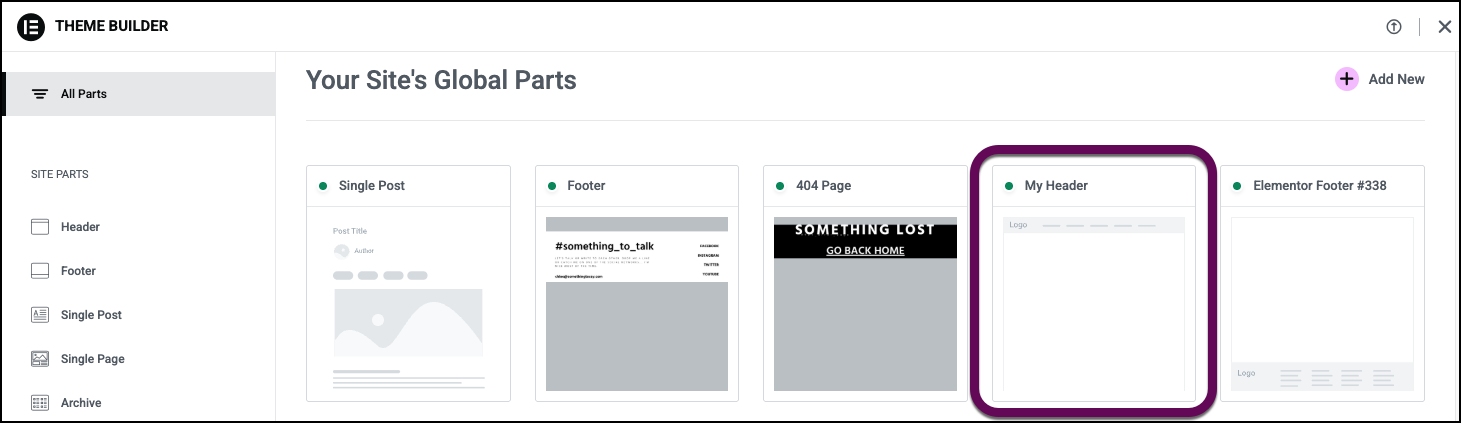Click the All Parts filter icon
Screen dimensions: 1461x423
(x=40, y=94)
